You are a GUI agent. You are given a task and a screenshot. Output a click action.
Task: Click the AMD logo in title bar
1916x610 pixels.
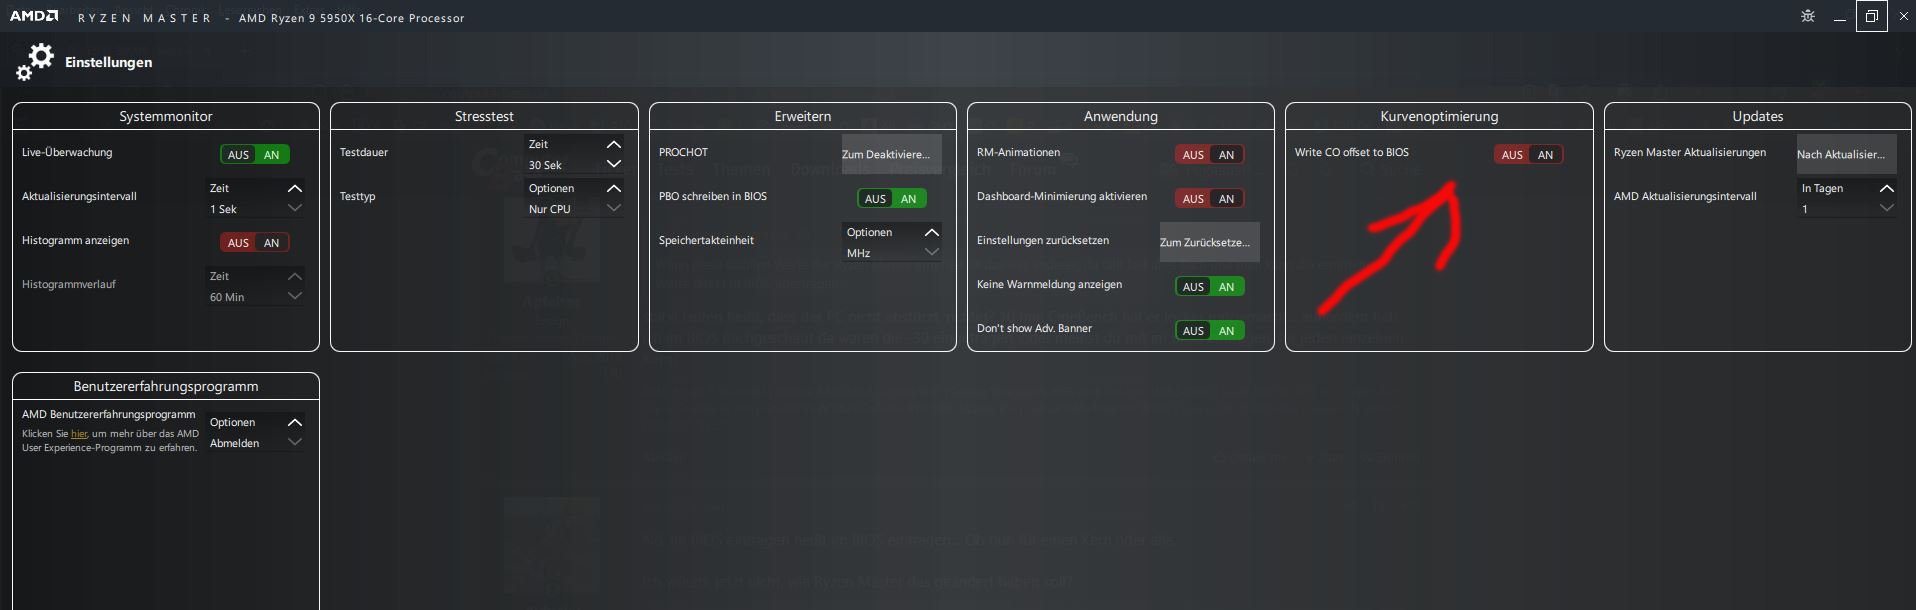(x=34, y=16)
